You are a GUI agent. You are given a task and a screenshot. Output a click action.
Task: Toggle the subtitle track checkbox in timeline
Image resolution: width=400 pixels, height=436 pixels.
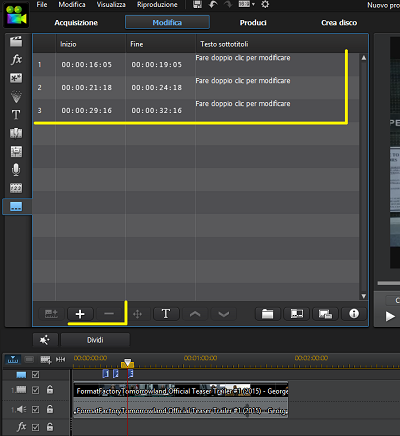(36, 375)
